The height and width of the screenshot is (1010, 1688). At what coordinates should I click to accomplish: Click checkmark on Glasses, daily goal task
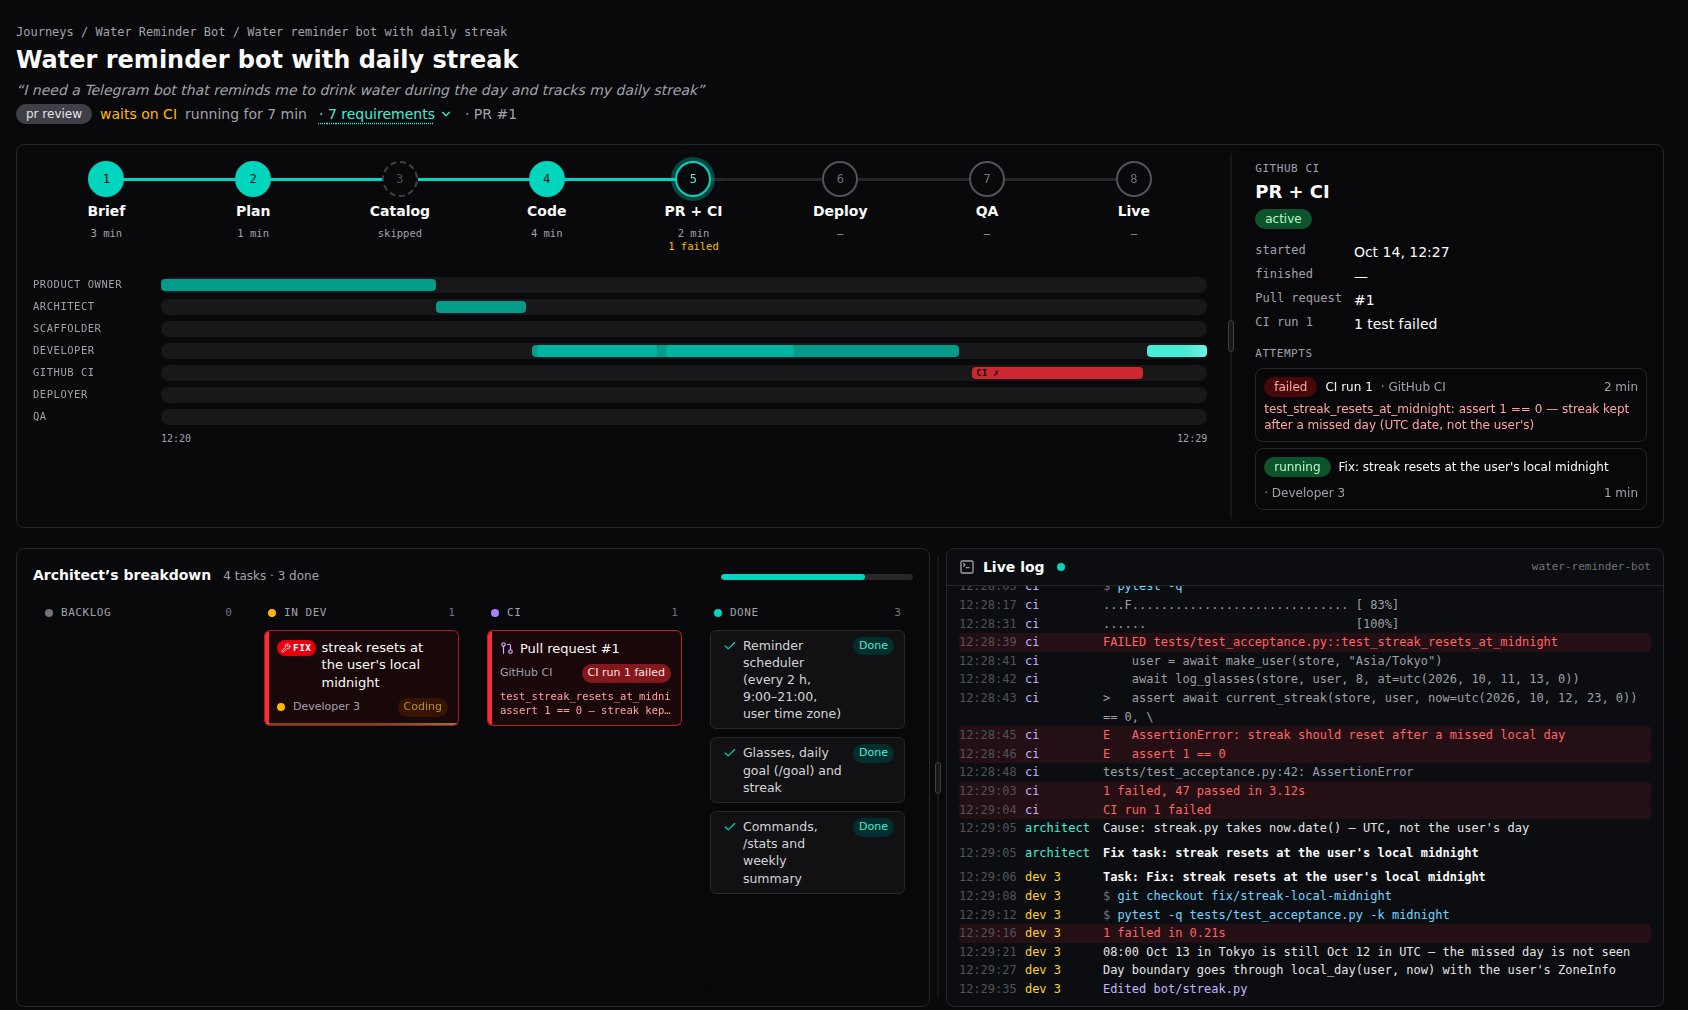pyautogui.click(x=730, y=753)
